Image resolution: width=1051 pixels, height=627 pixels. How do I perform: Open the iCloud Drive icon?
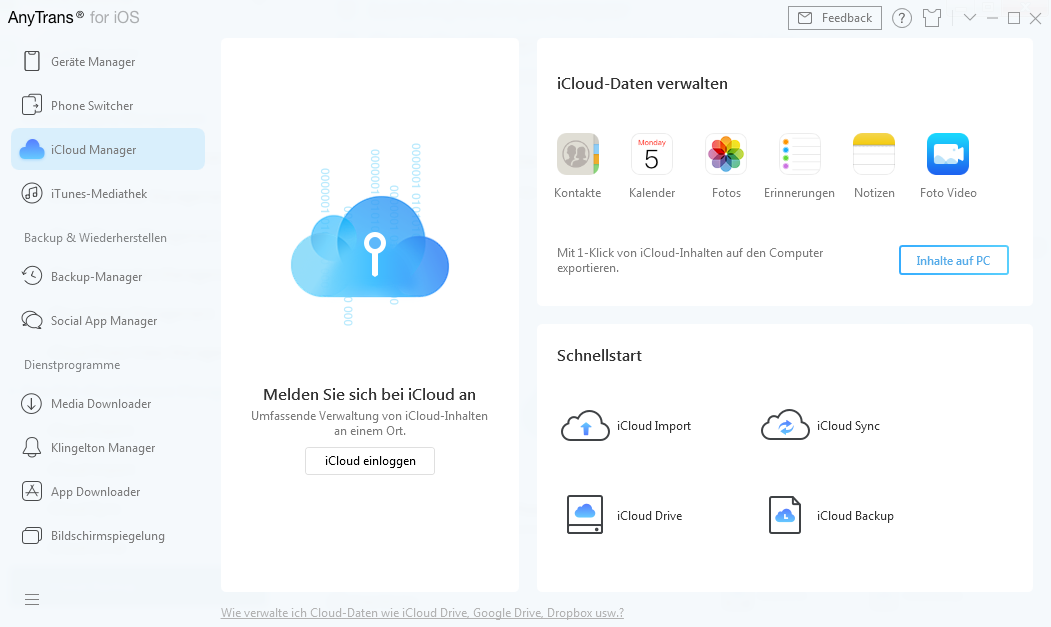[x=585, y=515]
